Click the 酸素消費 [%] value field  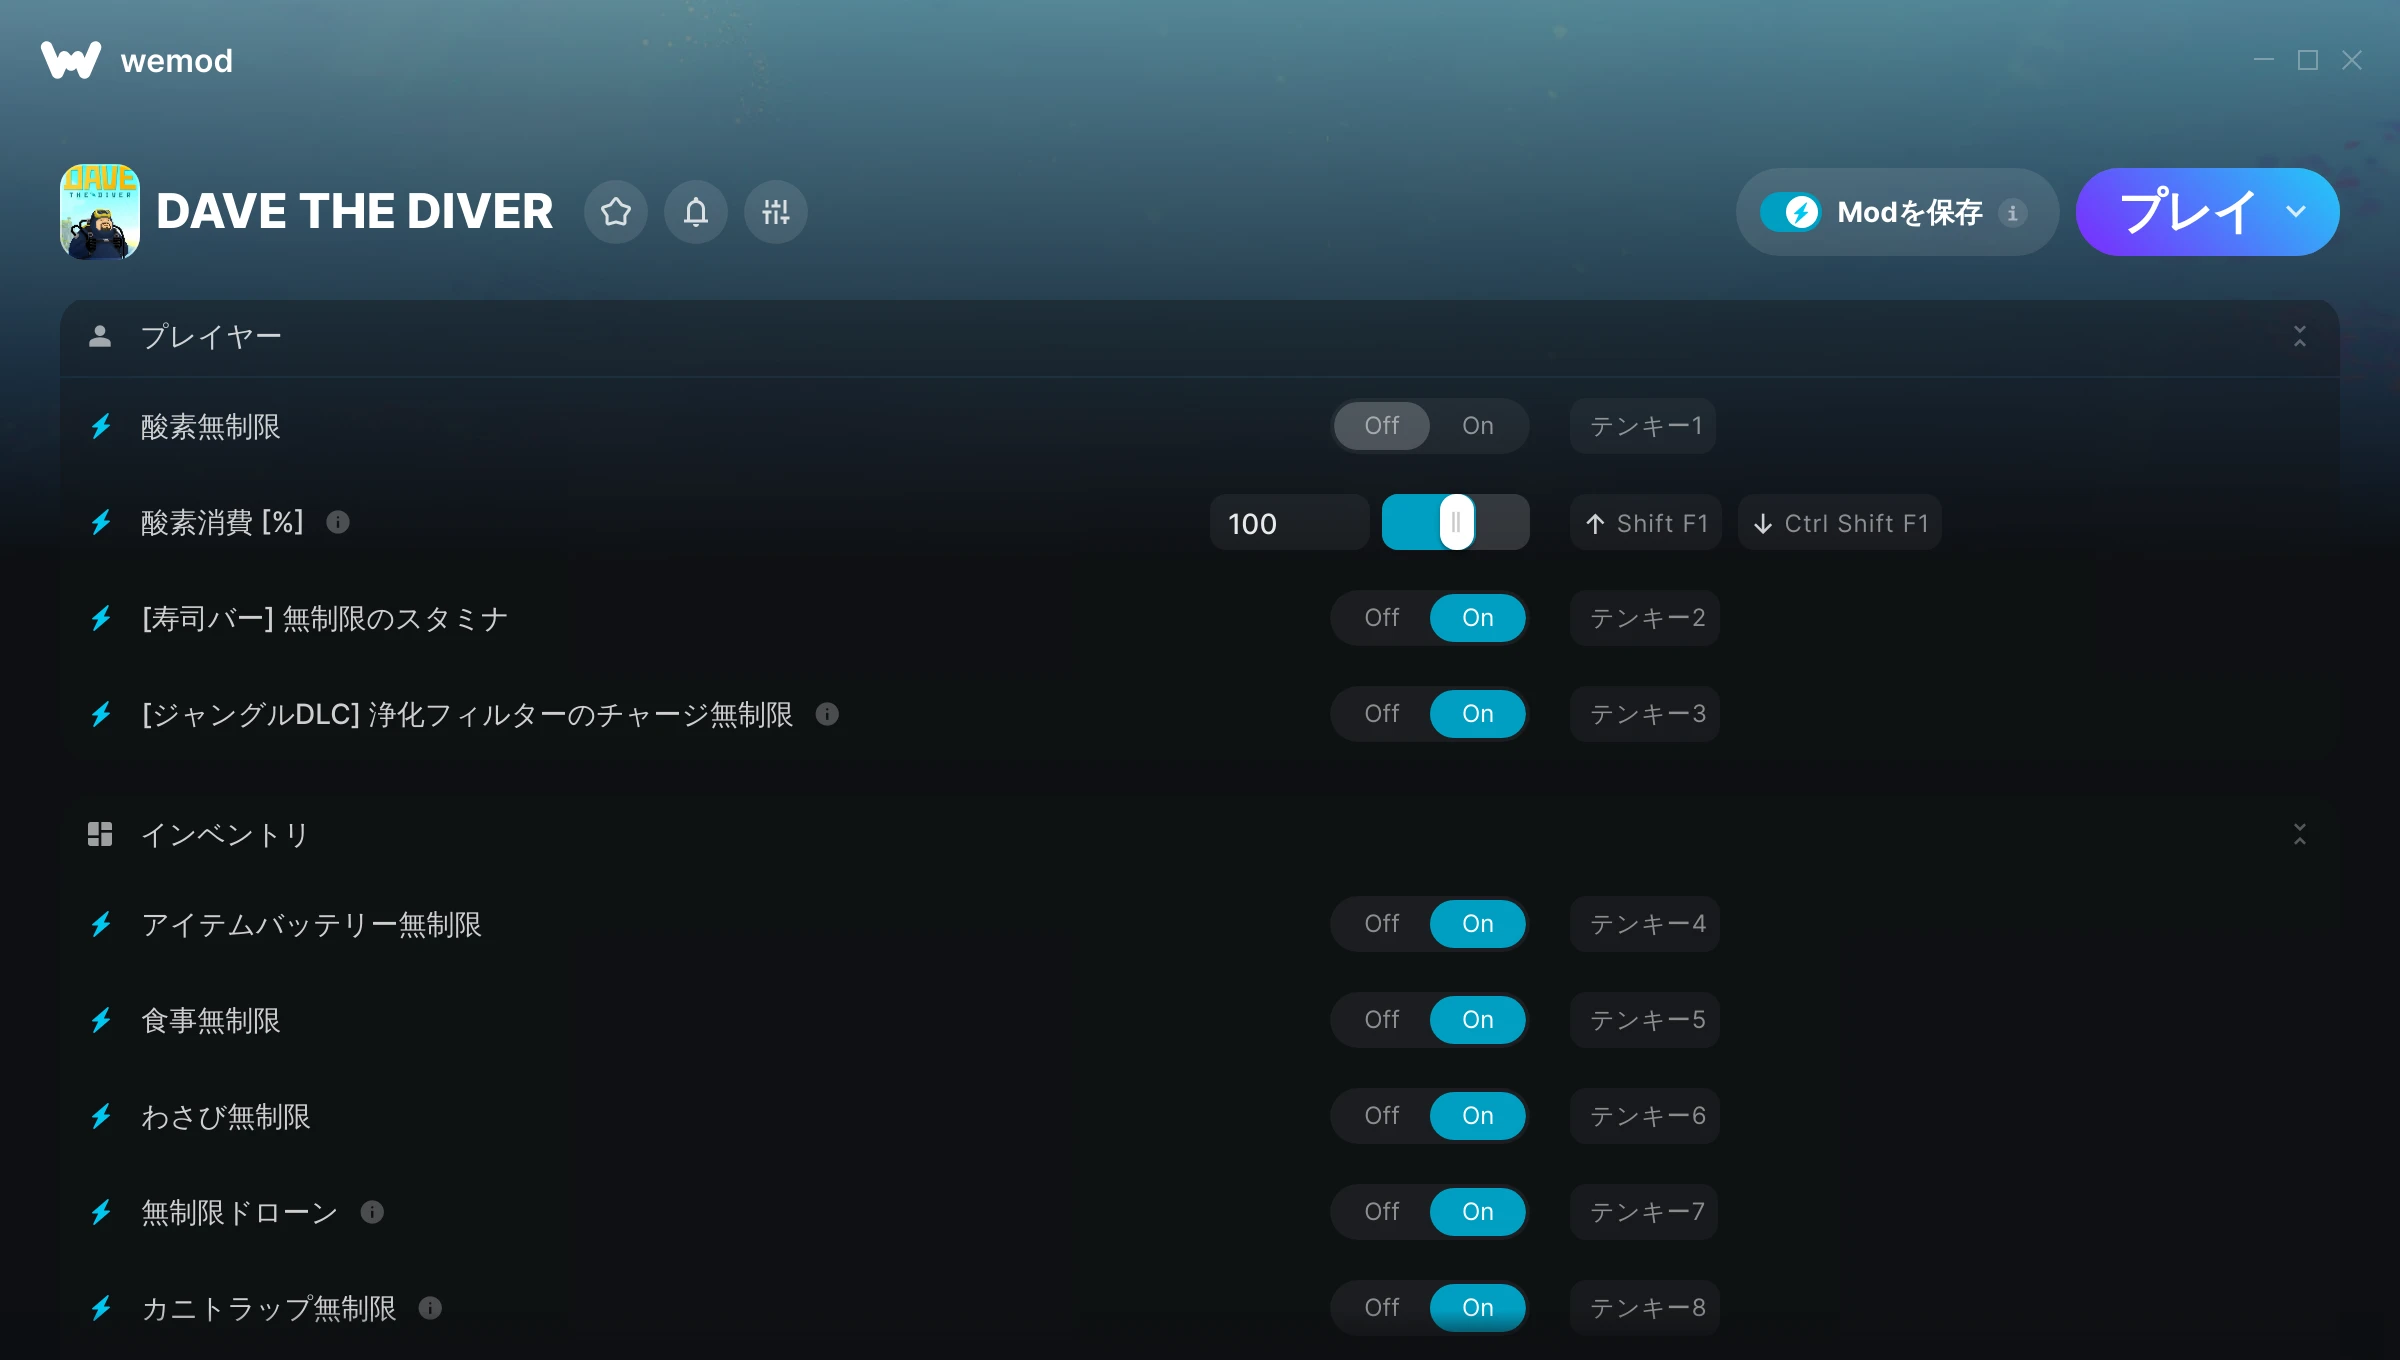click(x=1290, y=523)
